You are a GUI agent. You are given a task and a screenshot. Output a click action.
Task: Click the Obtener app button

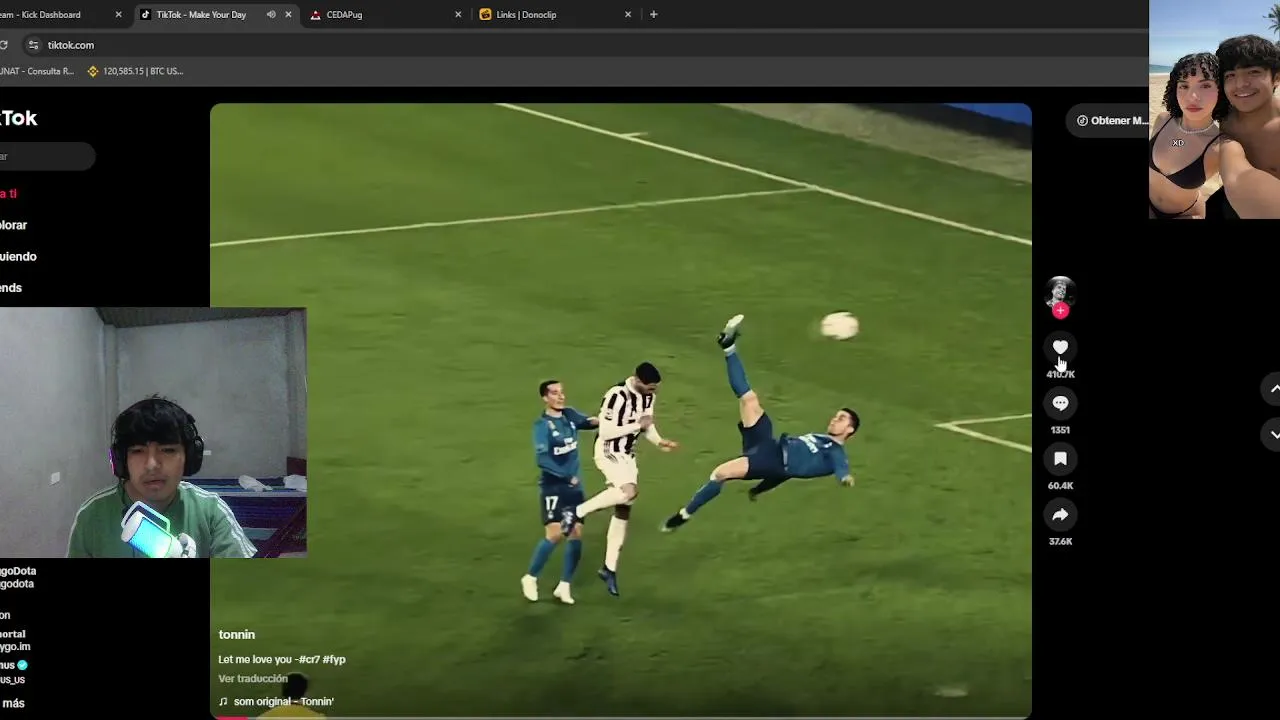[1110, 120]
